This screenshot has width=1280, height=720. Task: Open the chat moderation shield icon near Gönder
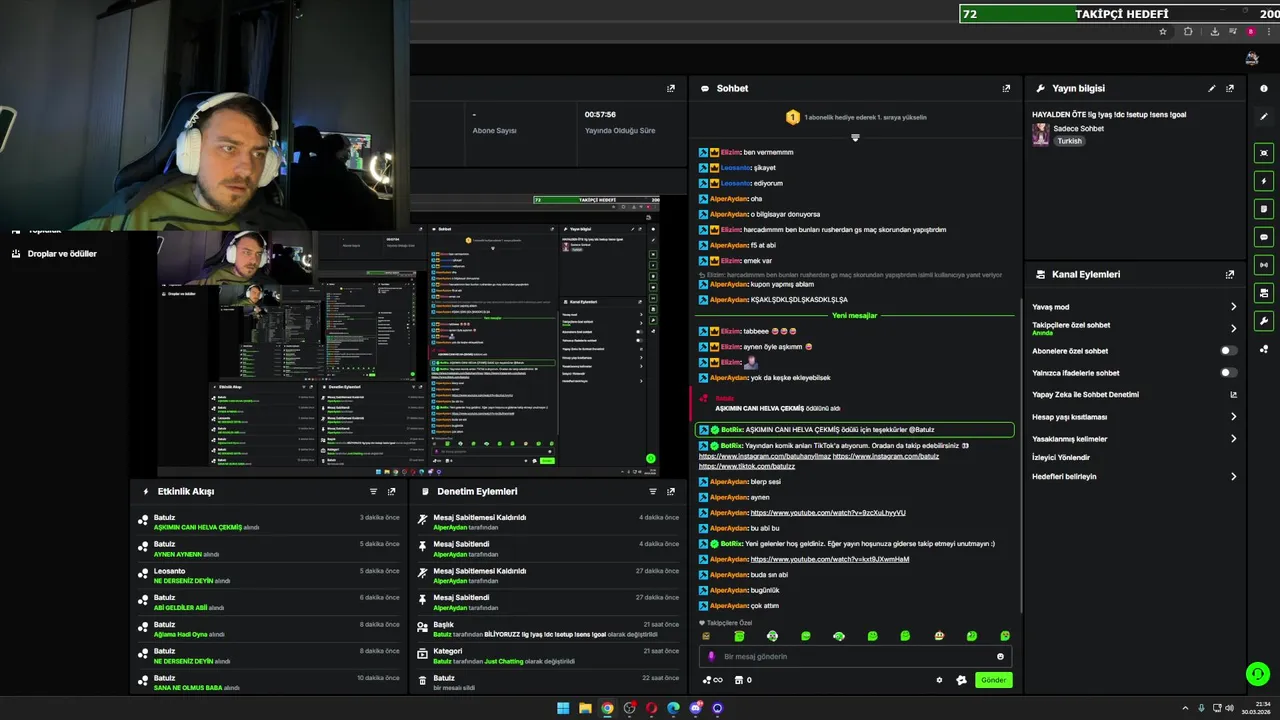(961, 680)
